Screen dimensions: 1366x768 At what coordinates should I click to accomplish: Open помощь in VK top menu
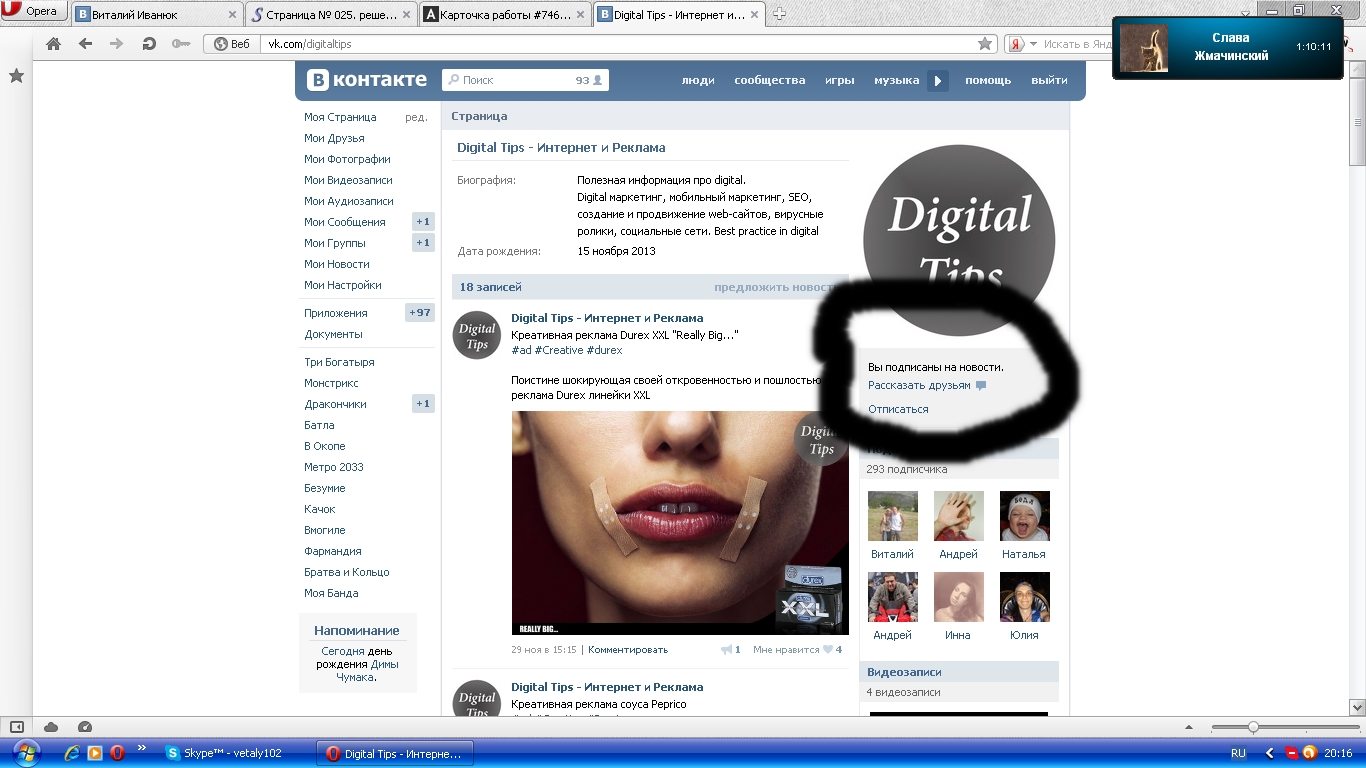(x=988, y=80)
